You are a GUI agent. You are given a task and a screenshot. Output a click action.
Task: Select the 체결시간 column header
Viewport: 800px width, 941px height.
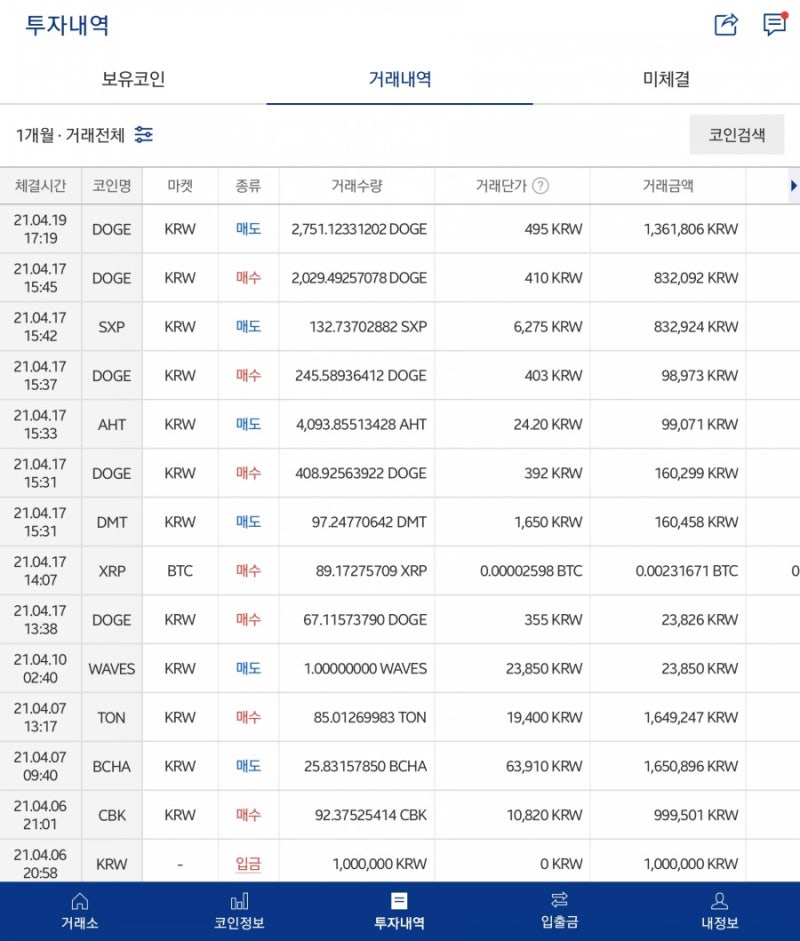click(x=41, y=186)
